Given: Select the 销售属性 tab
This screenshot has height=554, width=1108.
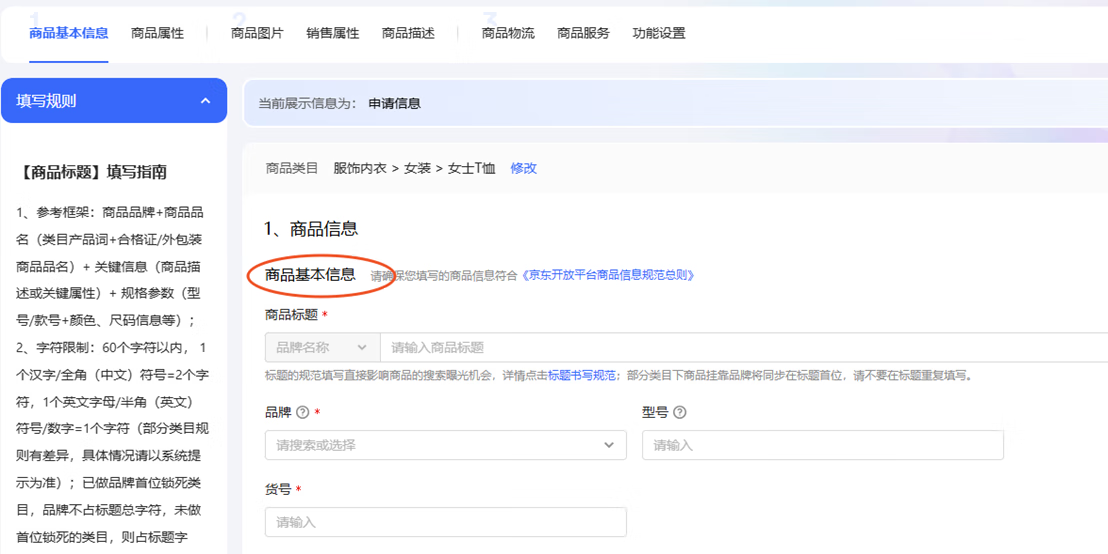Looking at the screenshot, I should pos(332,33).
